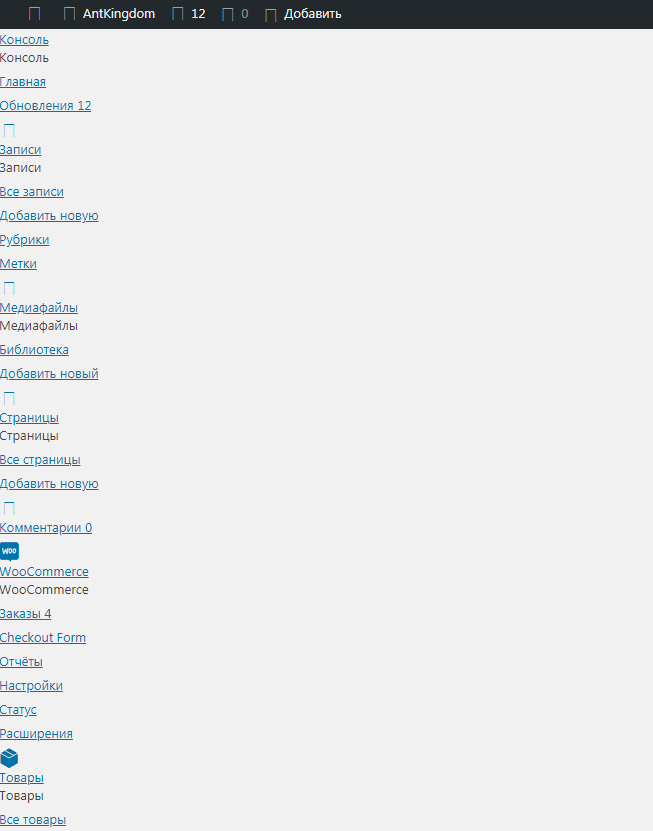Open the Все записи link
653x831 pixels.
pyautogui.click(x=32, y=191)
